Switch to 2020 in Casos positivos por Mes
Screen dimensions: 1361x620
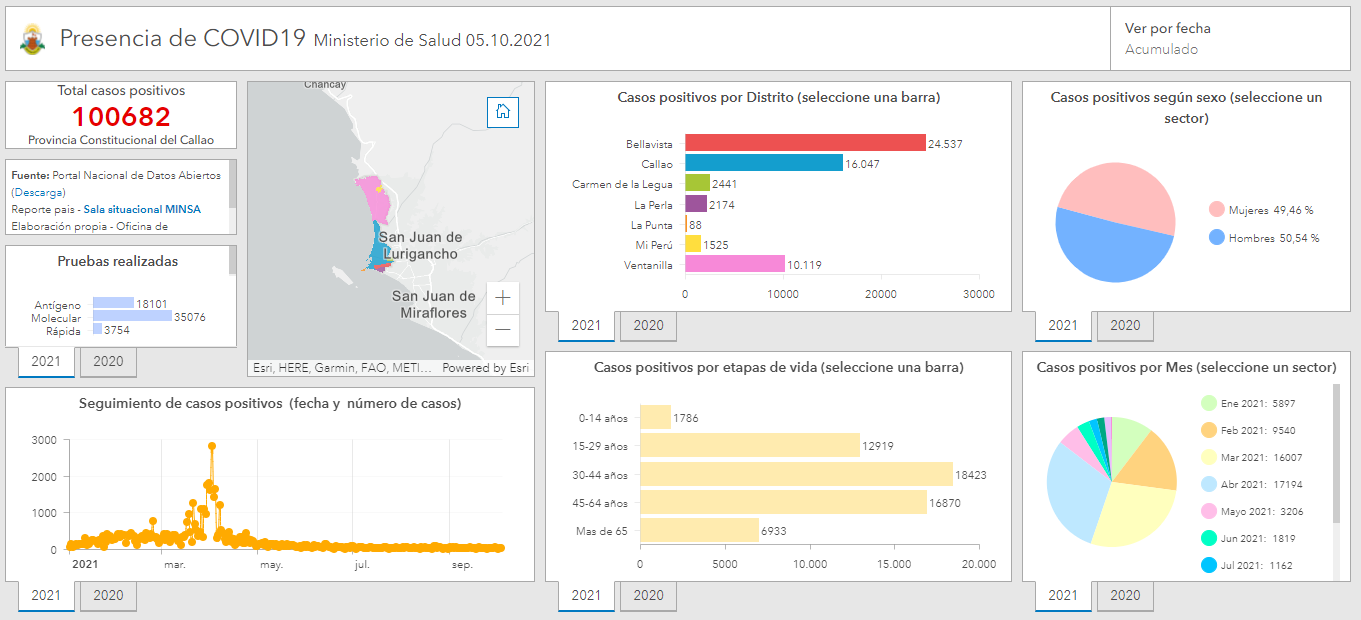coord(1124,595)
